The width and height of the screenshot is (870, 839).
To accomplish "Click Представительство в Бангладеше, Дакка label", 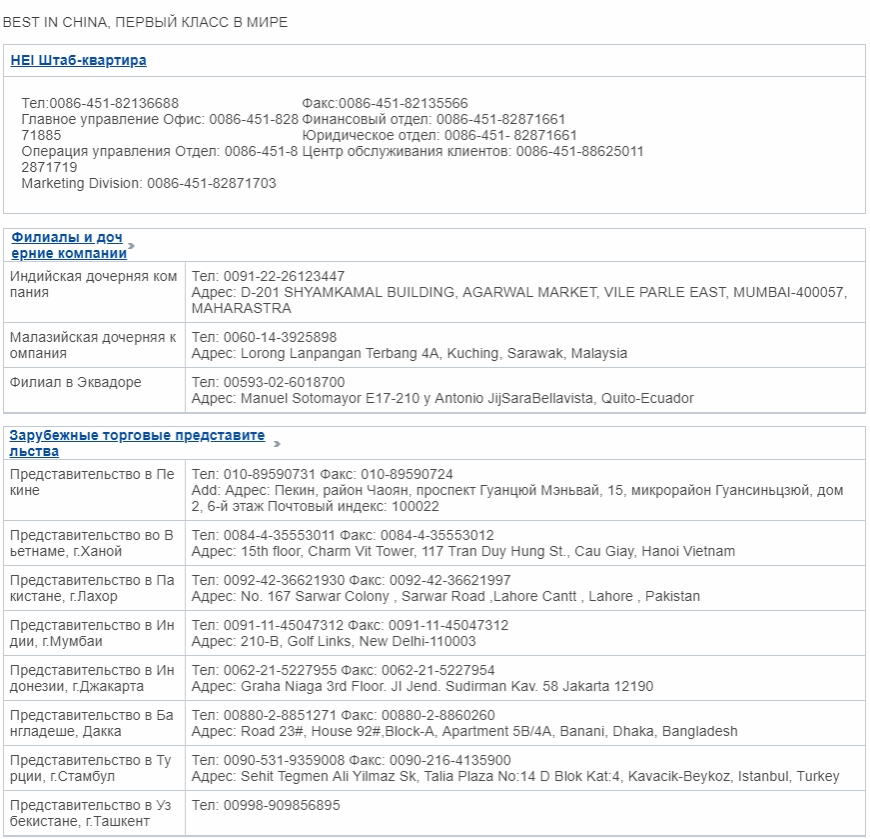I will (93, 723).
